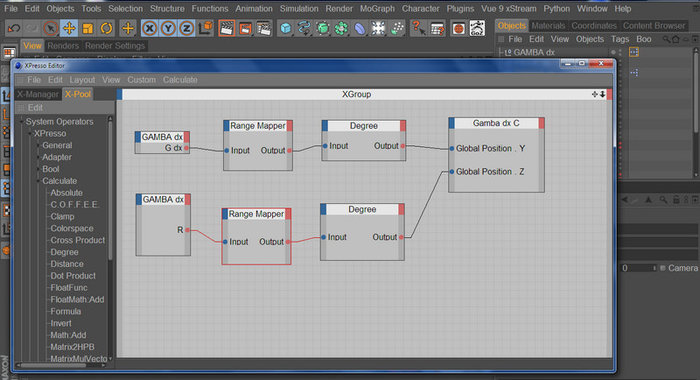Click the Help question mark cursor icon
700x380 pixels.
(x=418, y=29)
